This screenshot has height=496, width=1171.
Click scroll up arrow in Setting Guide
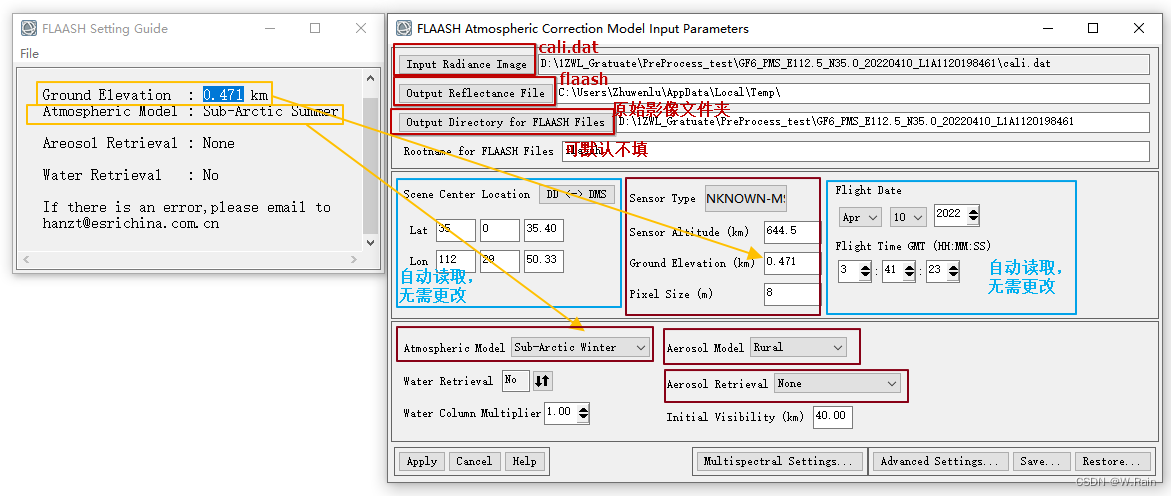(x=370, y=78)
